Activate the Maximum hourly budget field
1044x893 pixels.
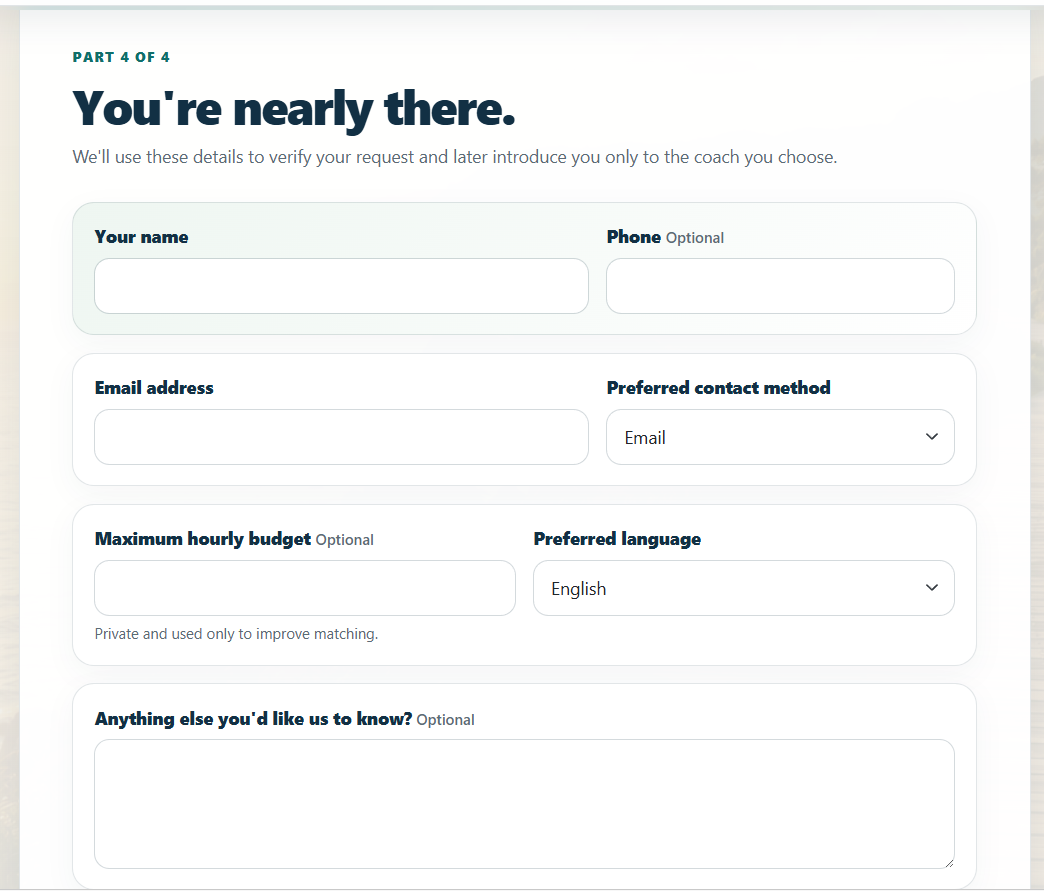tap(305, 588)
